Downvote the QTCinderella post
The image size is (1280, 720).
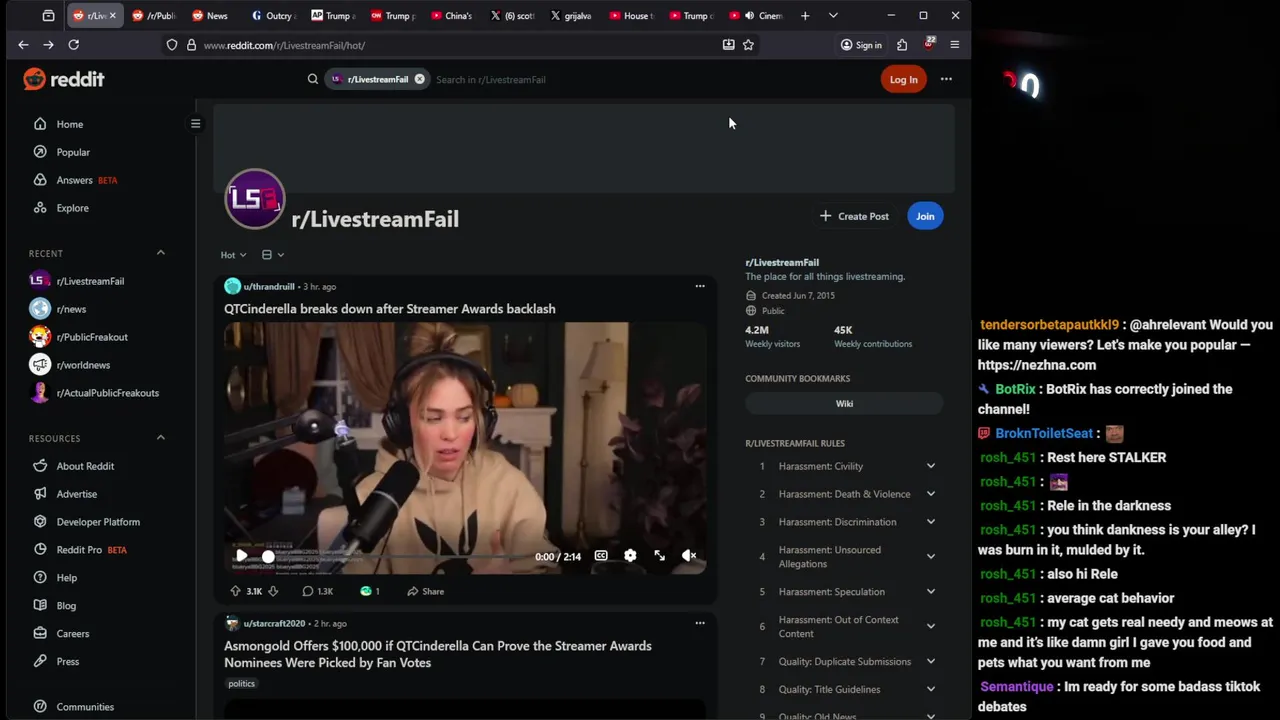pyautogui.click(x=272, y=591)
